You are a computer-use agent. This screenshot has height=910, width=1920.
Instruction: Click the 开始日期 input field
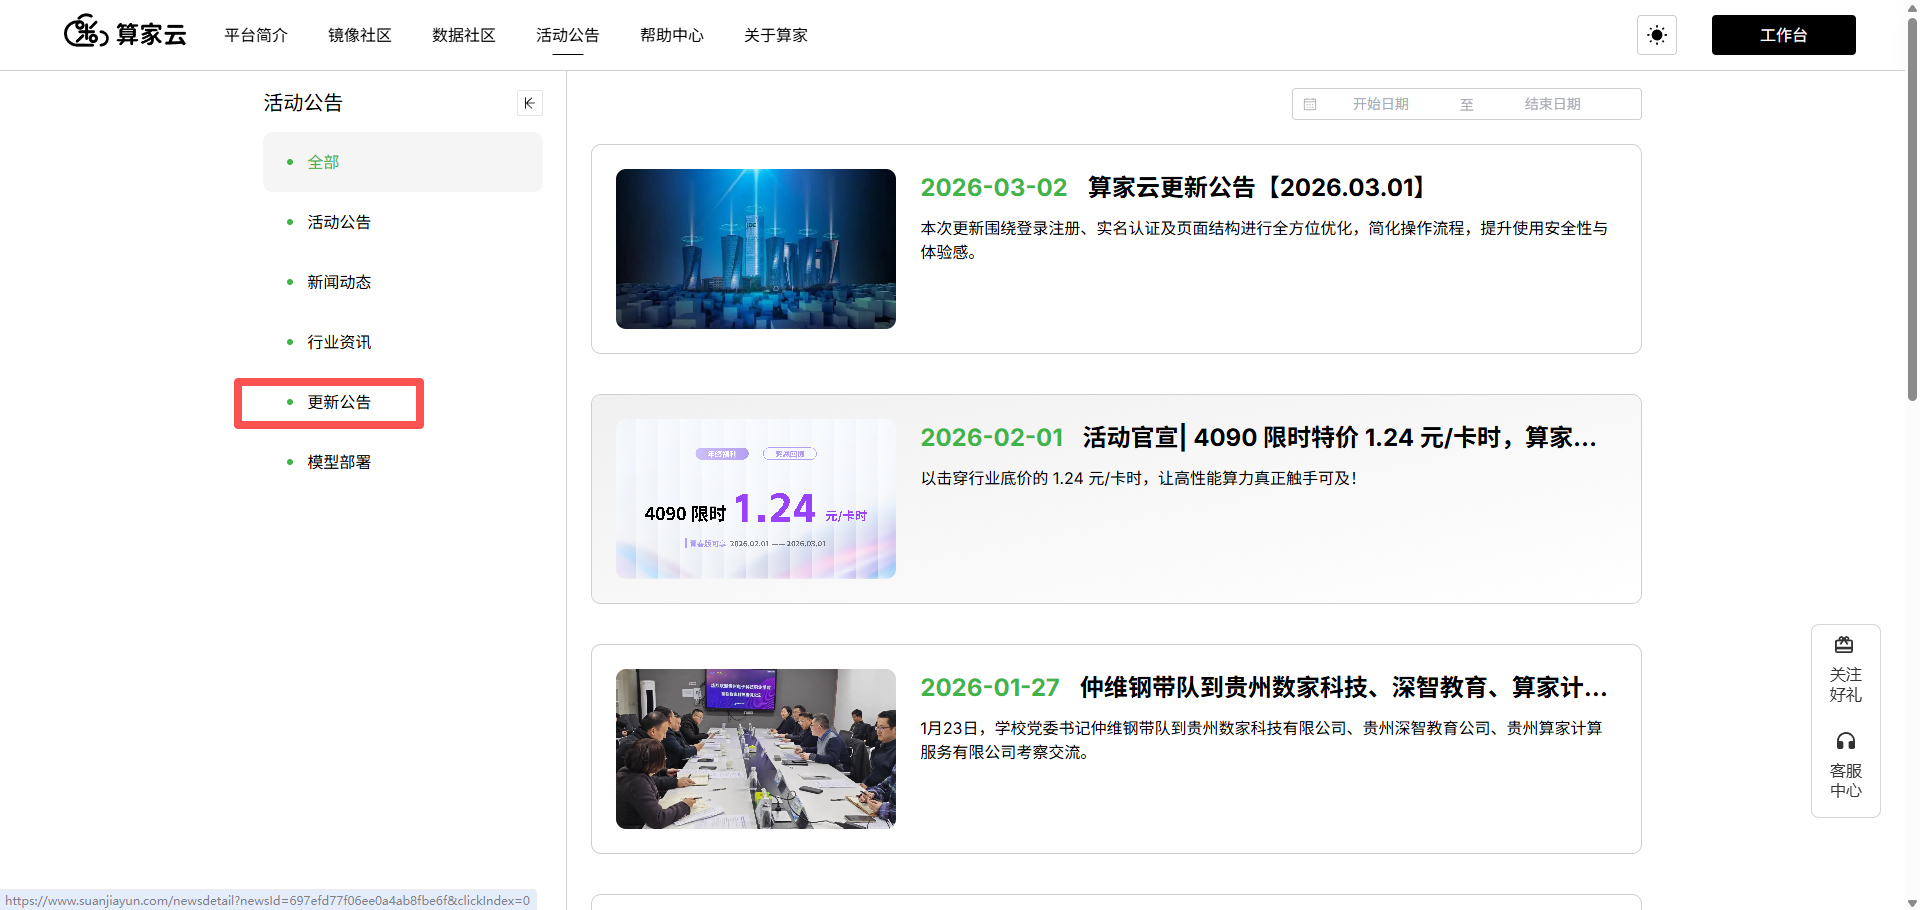[1381, 104]
